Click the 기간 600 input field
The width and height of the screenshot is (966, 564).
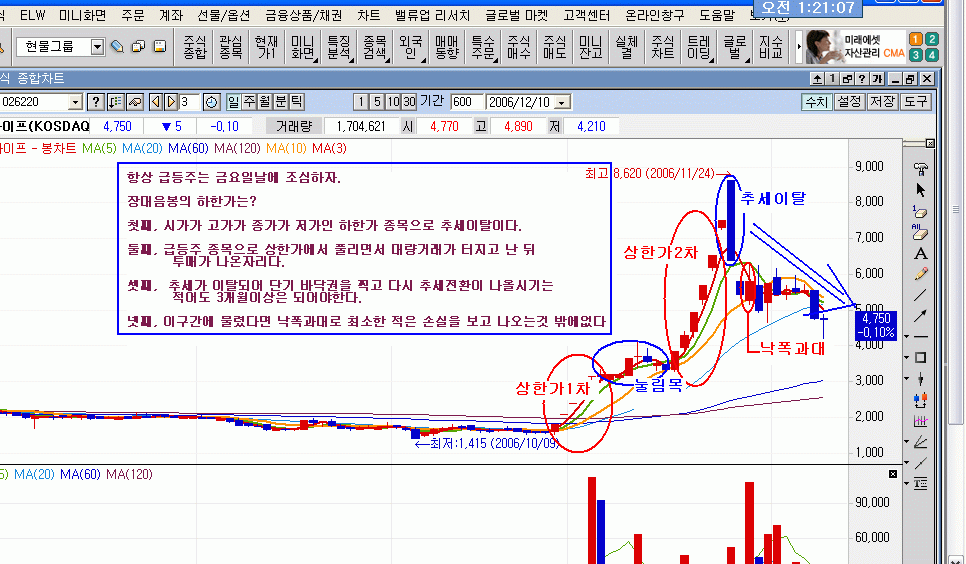466,102
